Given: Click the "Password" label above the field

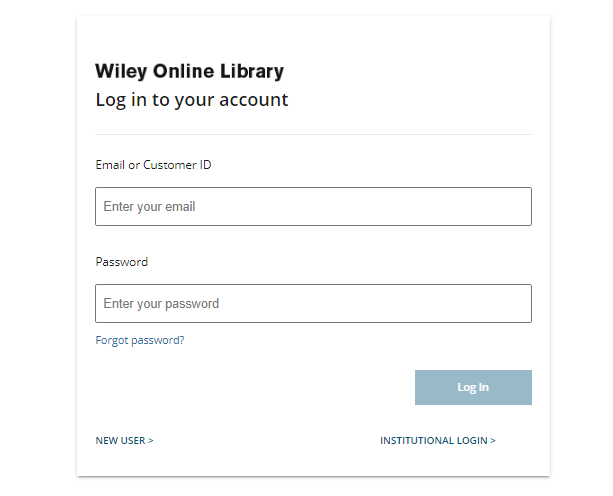Looking at the screenshot, I should (x=121, y=262).
